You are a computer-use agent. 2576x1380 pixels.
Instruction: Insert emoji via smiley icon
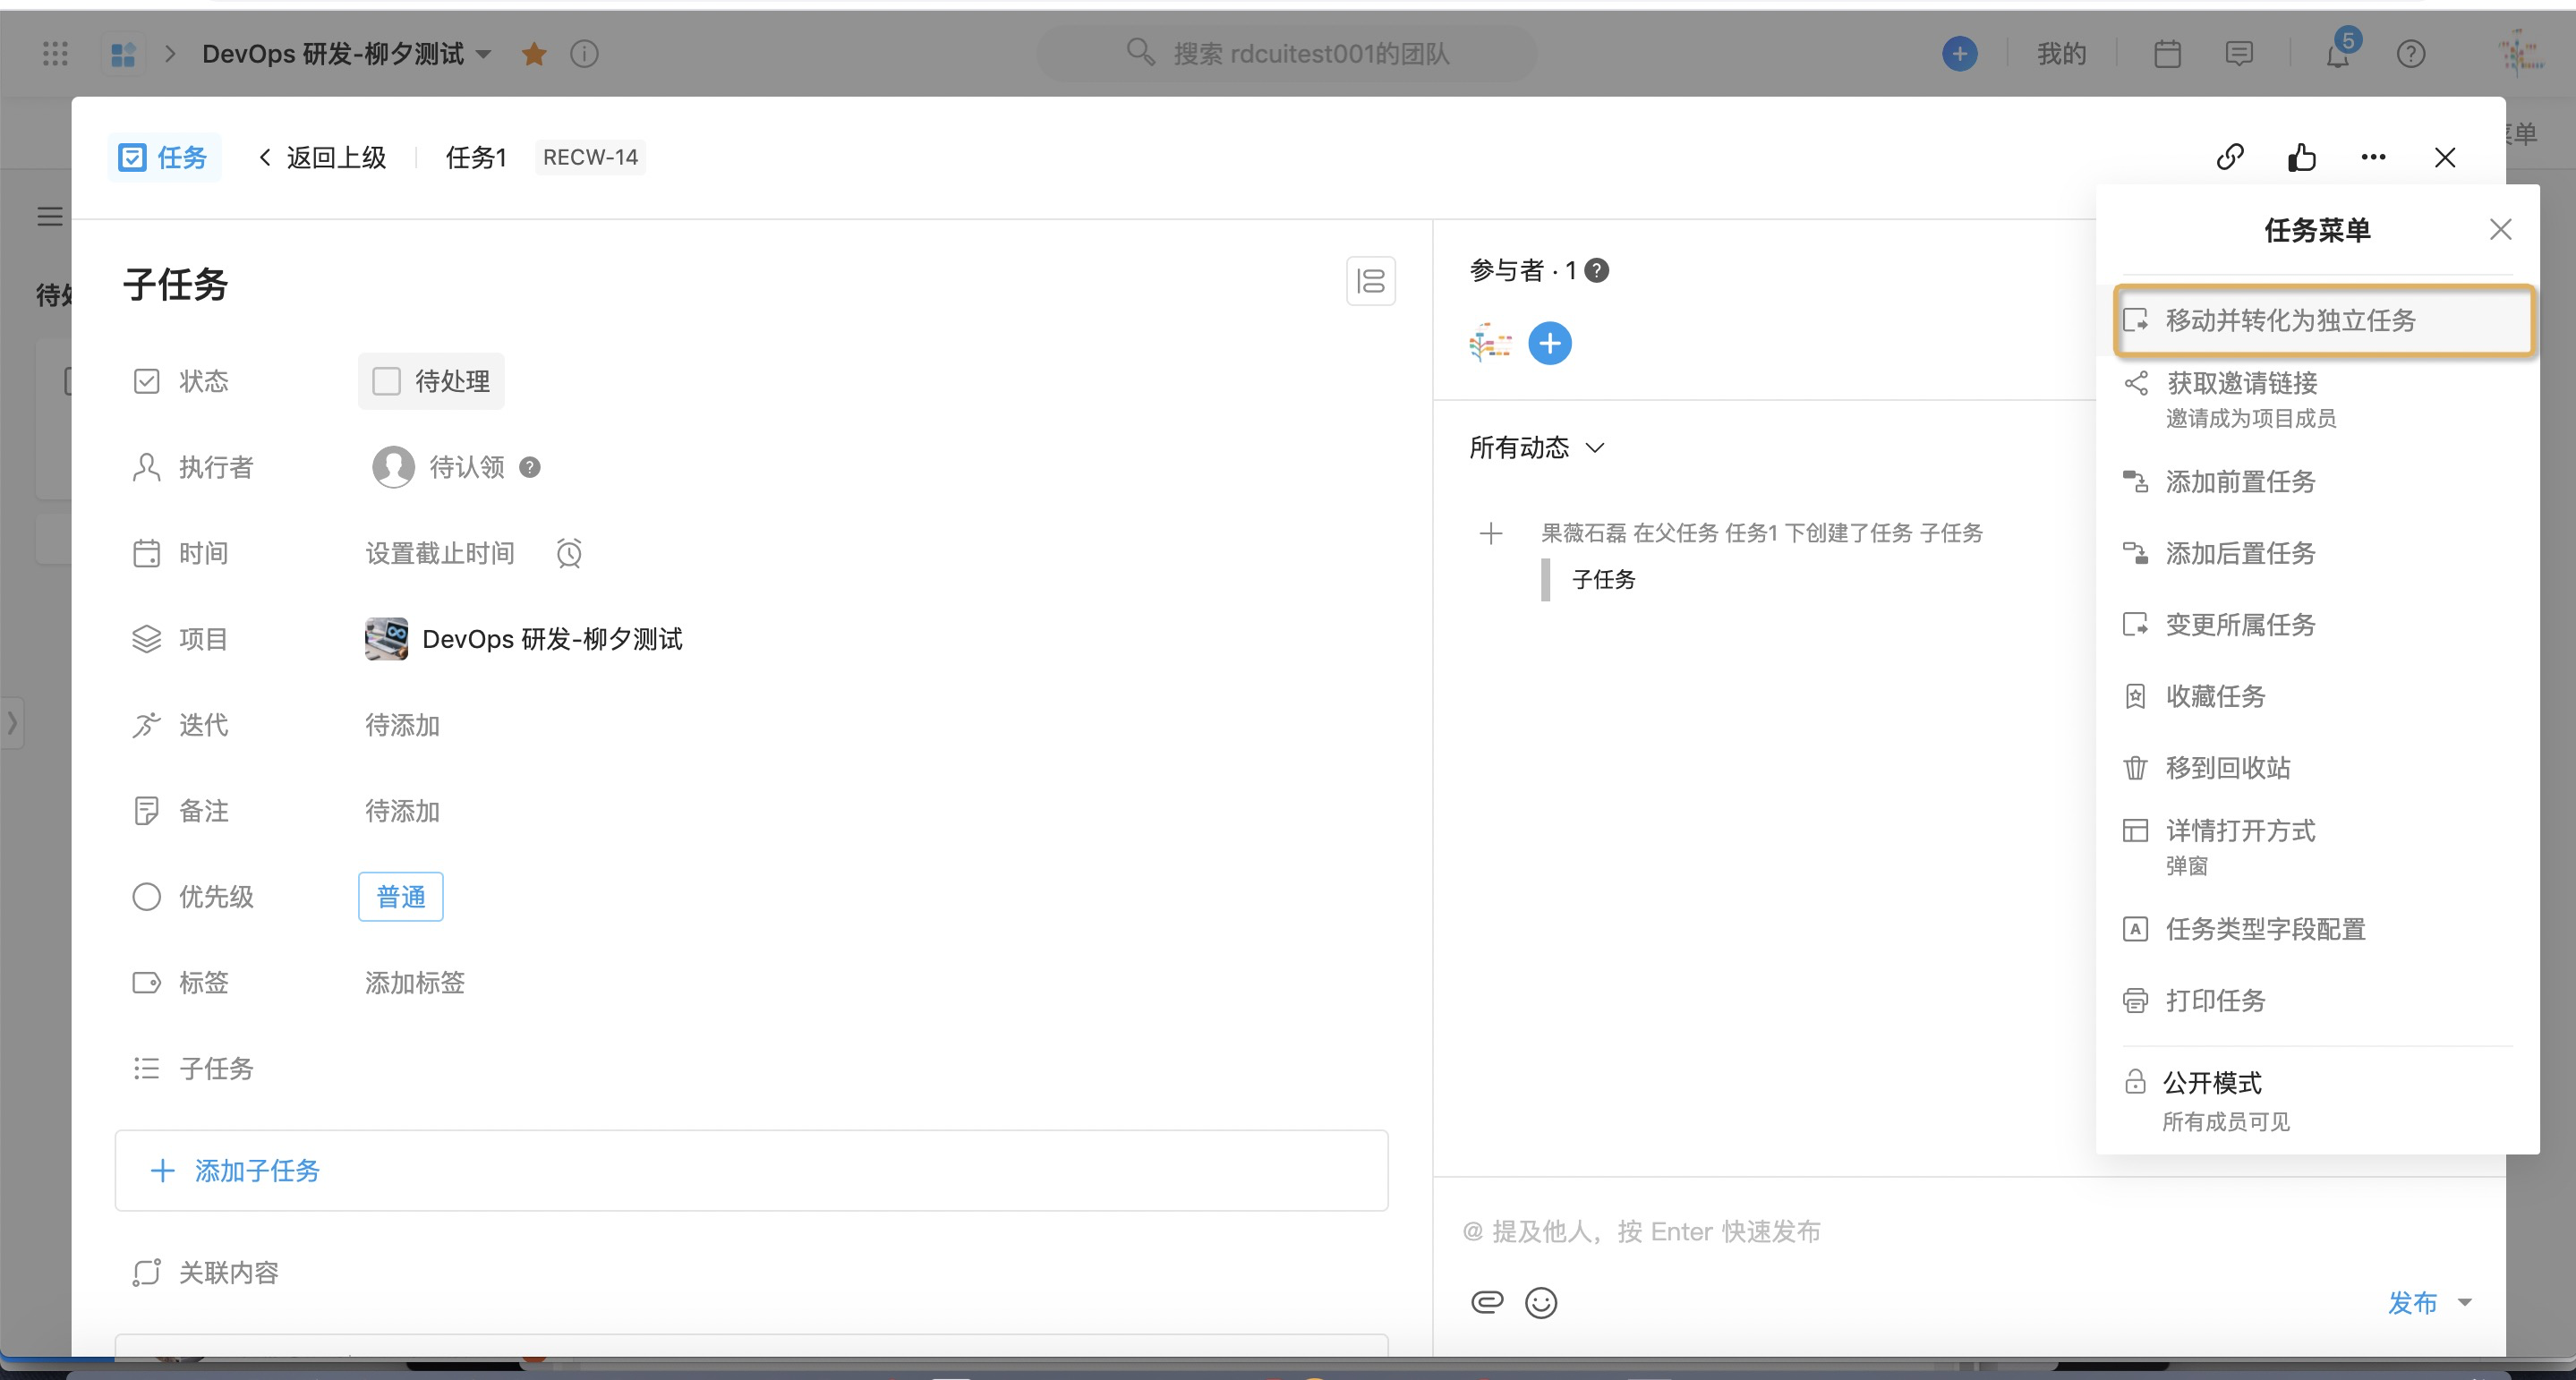pos(1541,1302)
